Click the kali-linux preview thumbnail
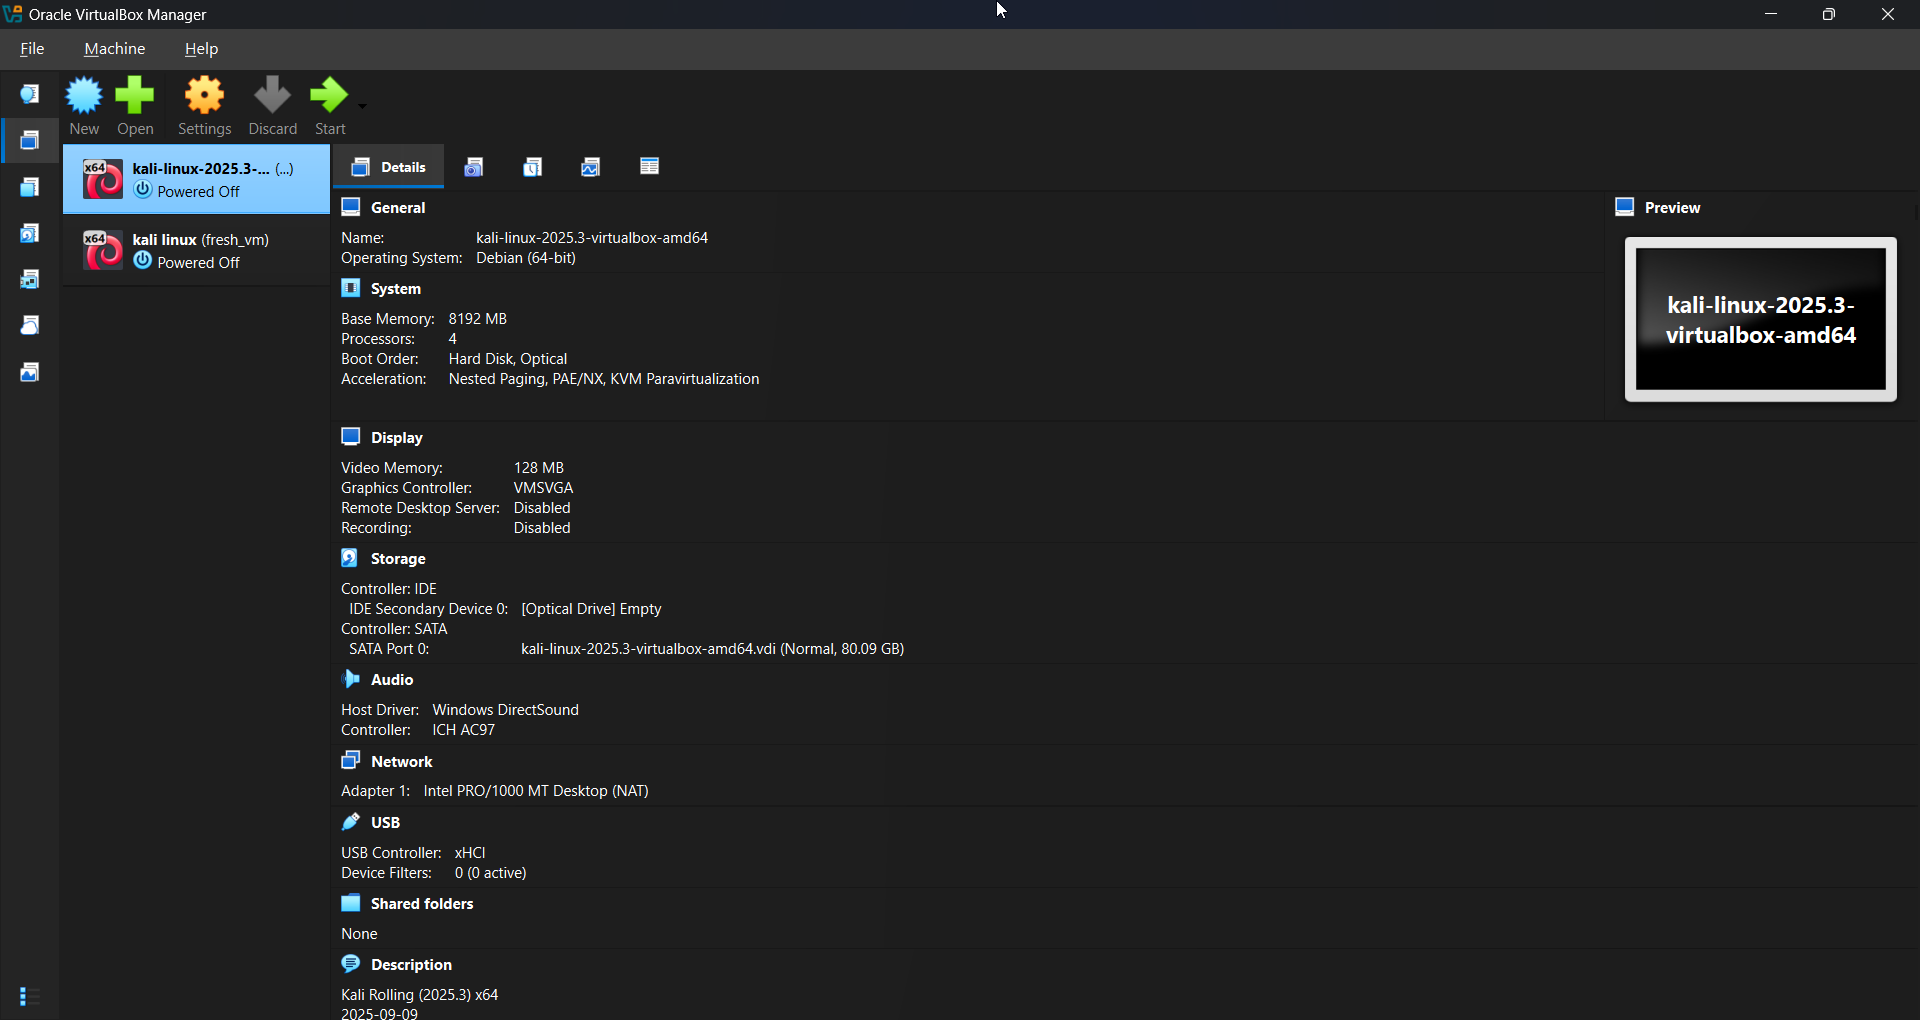This screenshot has height=1020, width=1920. click(1760, 319)
